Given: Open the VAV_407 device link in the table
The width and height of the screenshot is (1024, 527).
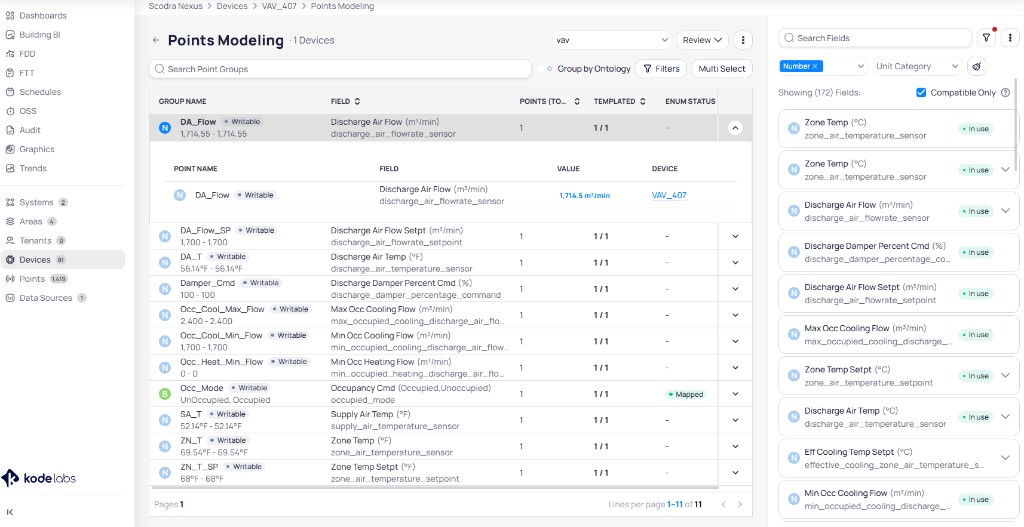Looking at the screenshot, I should (x=669, y=195).
